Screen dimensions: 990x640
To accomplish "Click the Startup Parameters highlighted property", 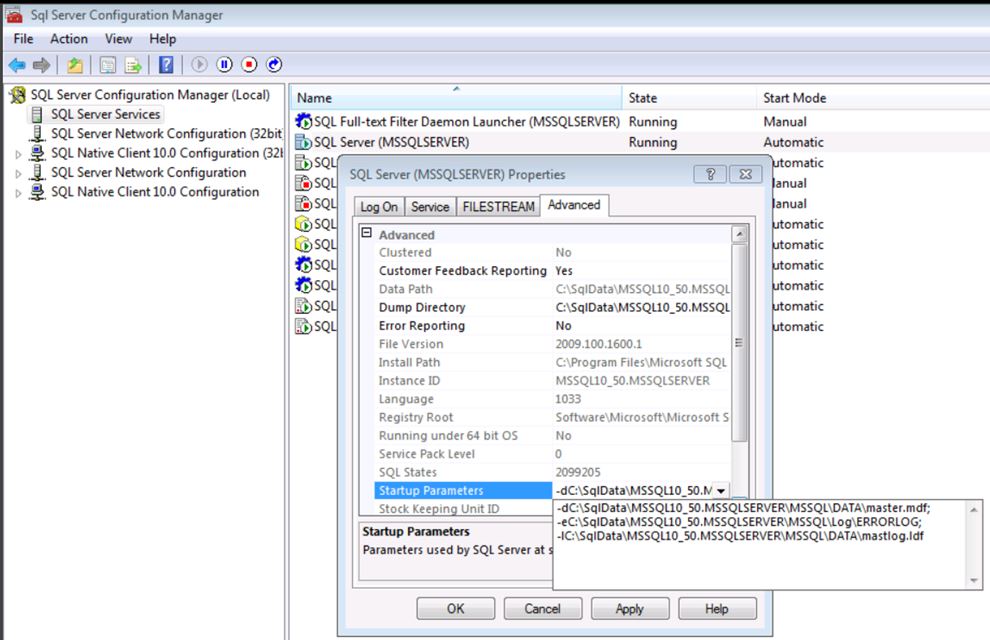I will [x=463, y=490].
